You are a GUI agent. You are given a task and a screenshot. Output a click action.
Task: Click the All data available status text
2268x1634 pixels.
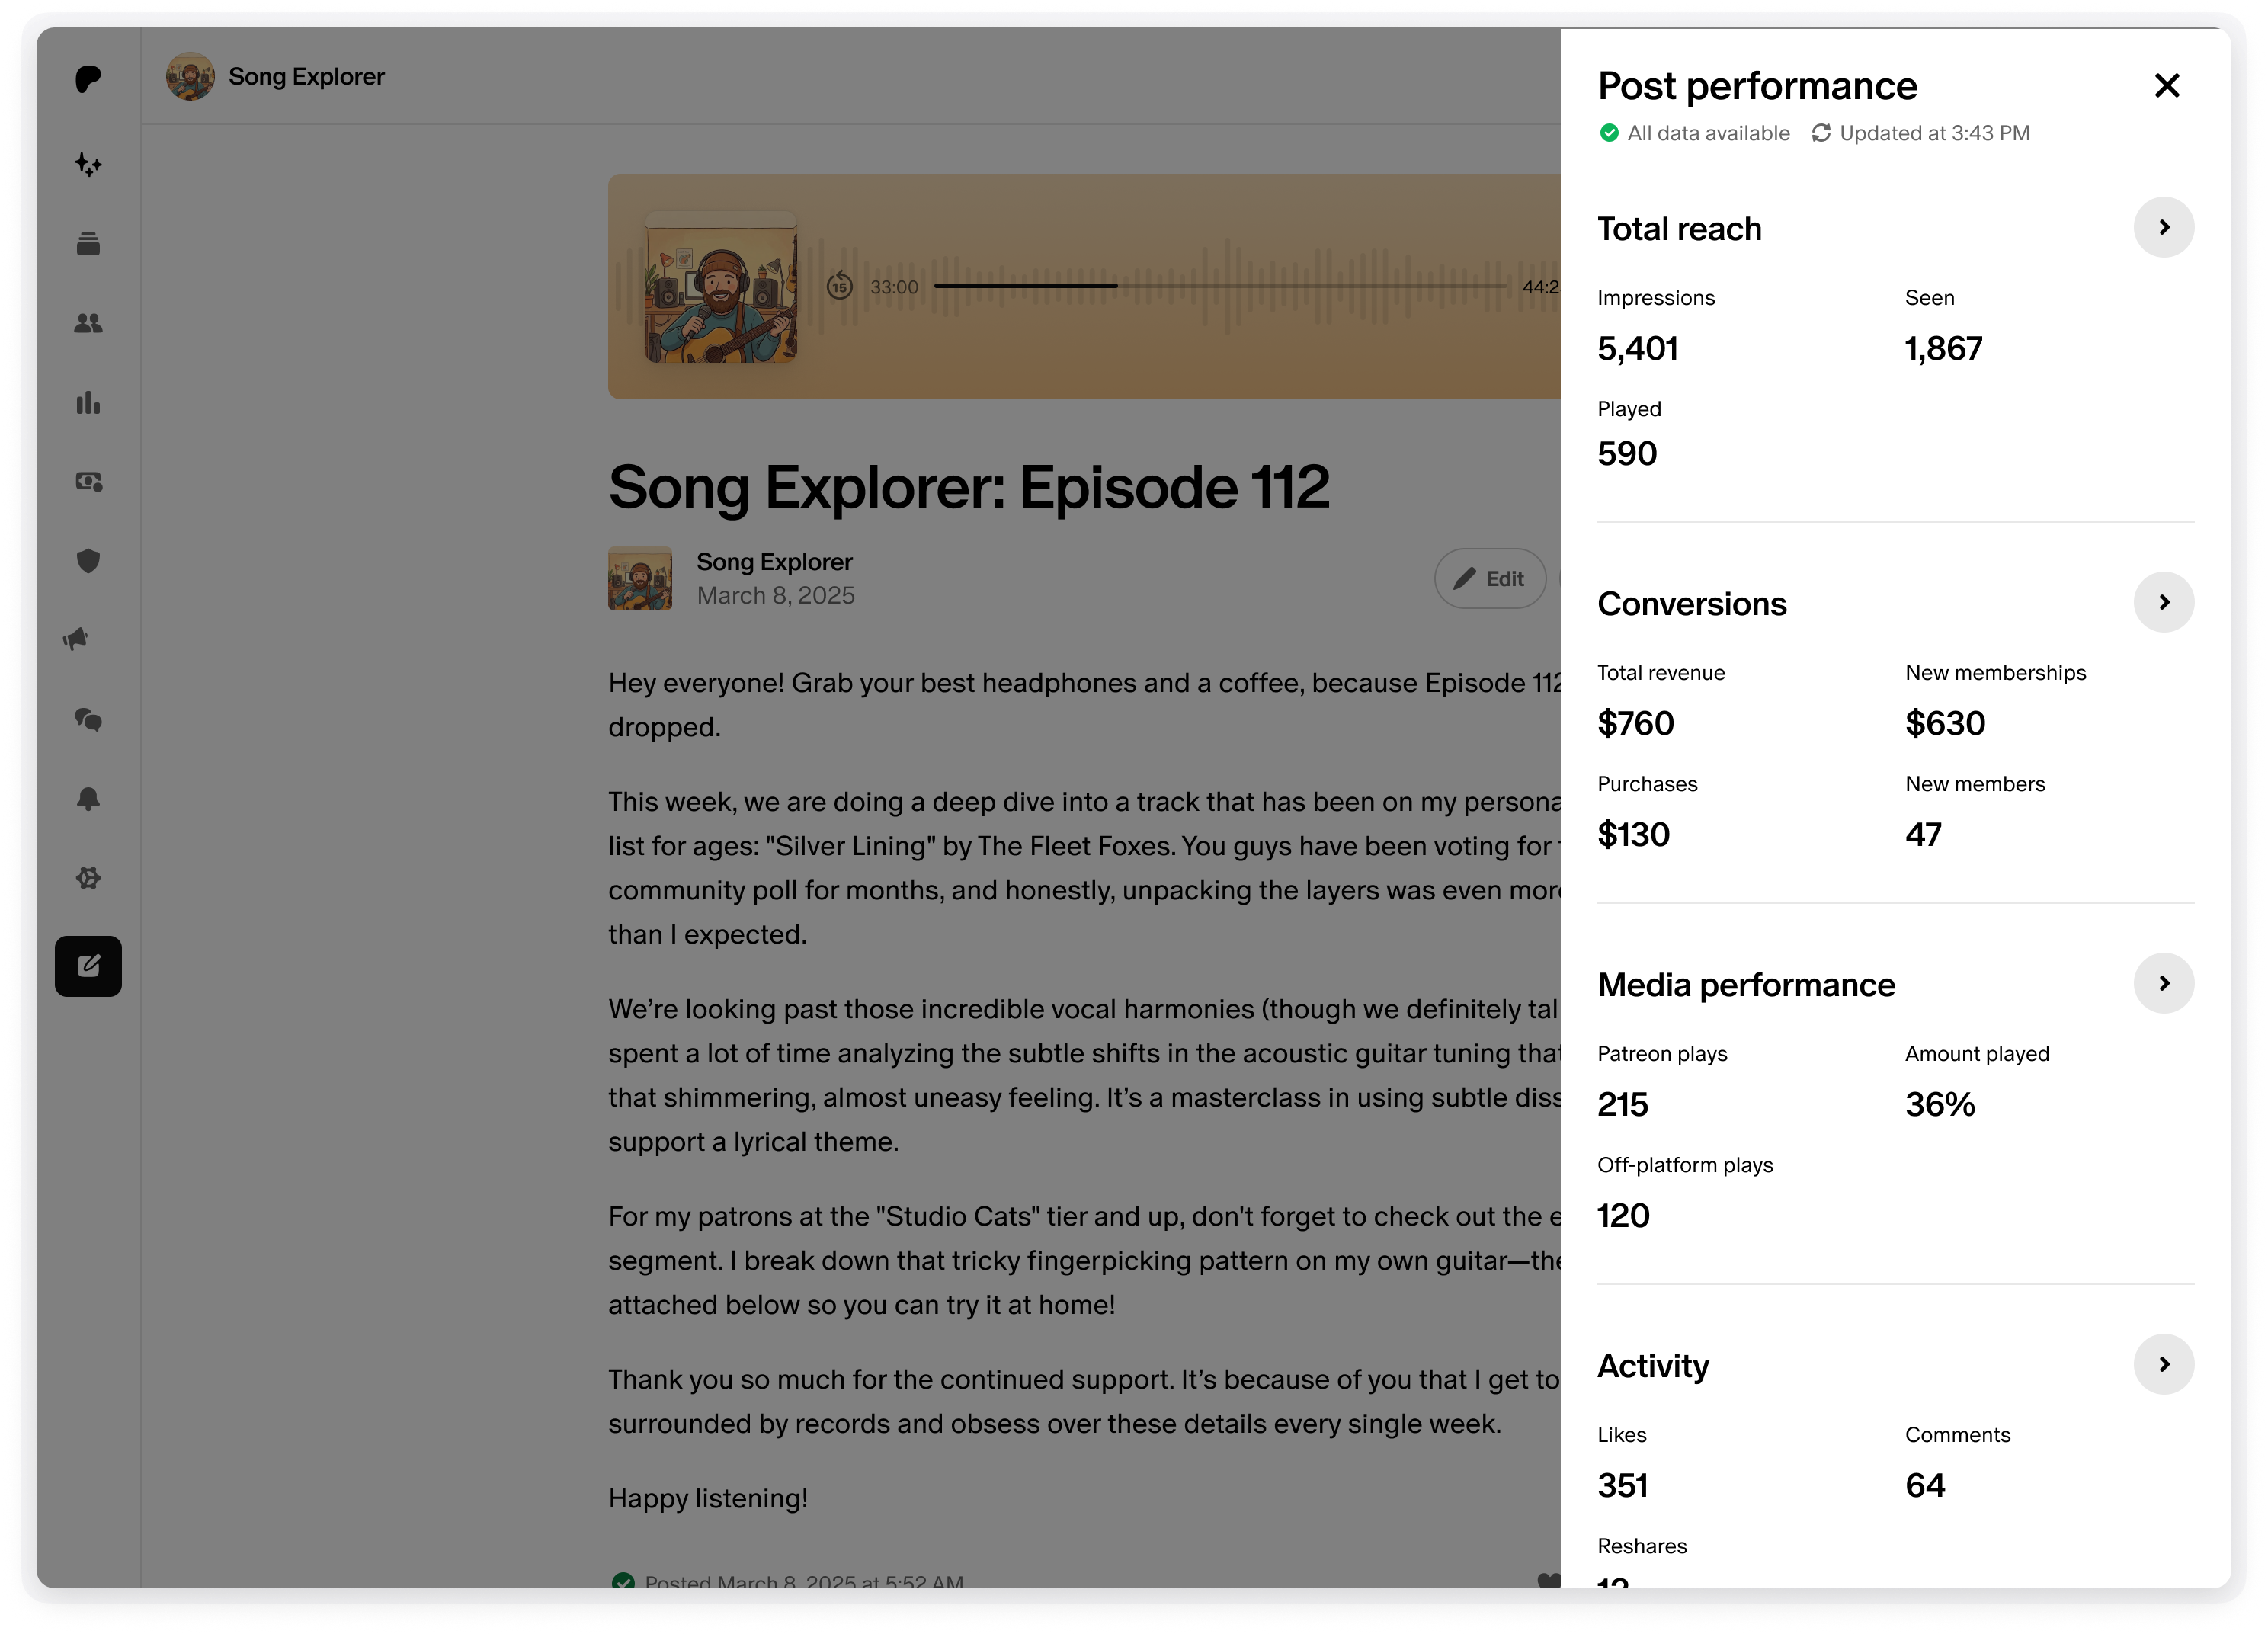1709,133
